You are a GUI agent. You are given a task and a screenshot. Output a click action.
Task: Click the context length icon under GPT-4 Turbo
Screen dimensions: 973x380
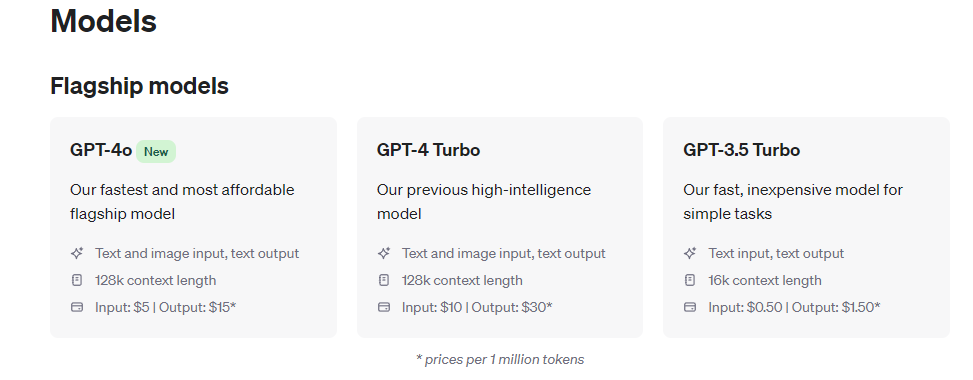click(x=383, y=280)
